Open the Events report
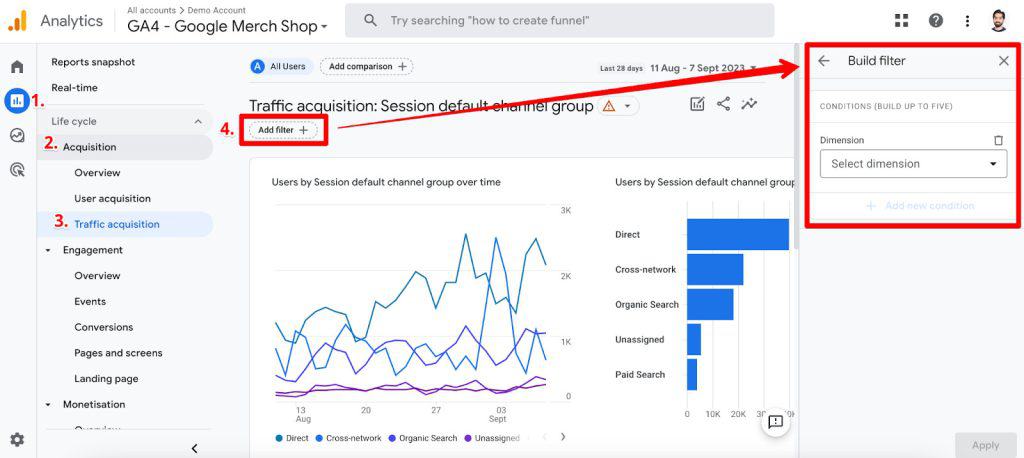The image size is (1024, 458). [x=90, y=302]
